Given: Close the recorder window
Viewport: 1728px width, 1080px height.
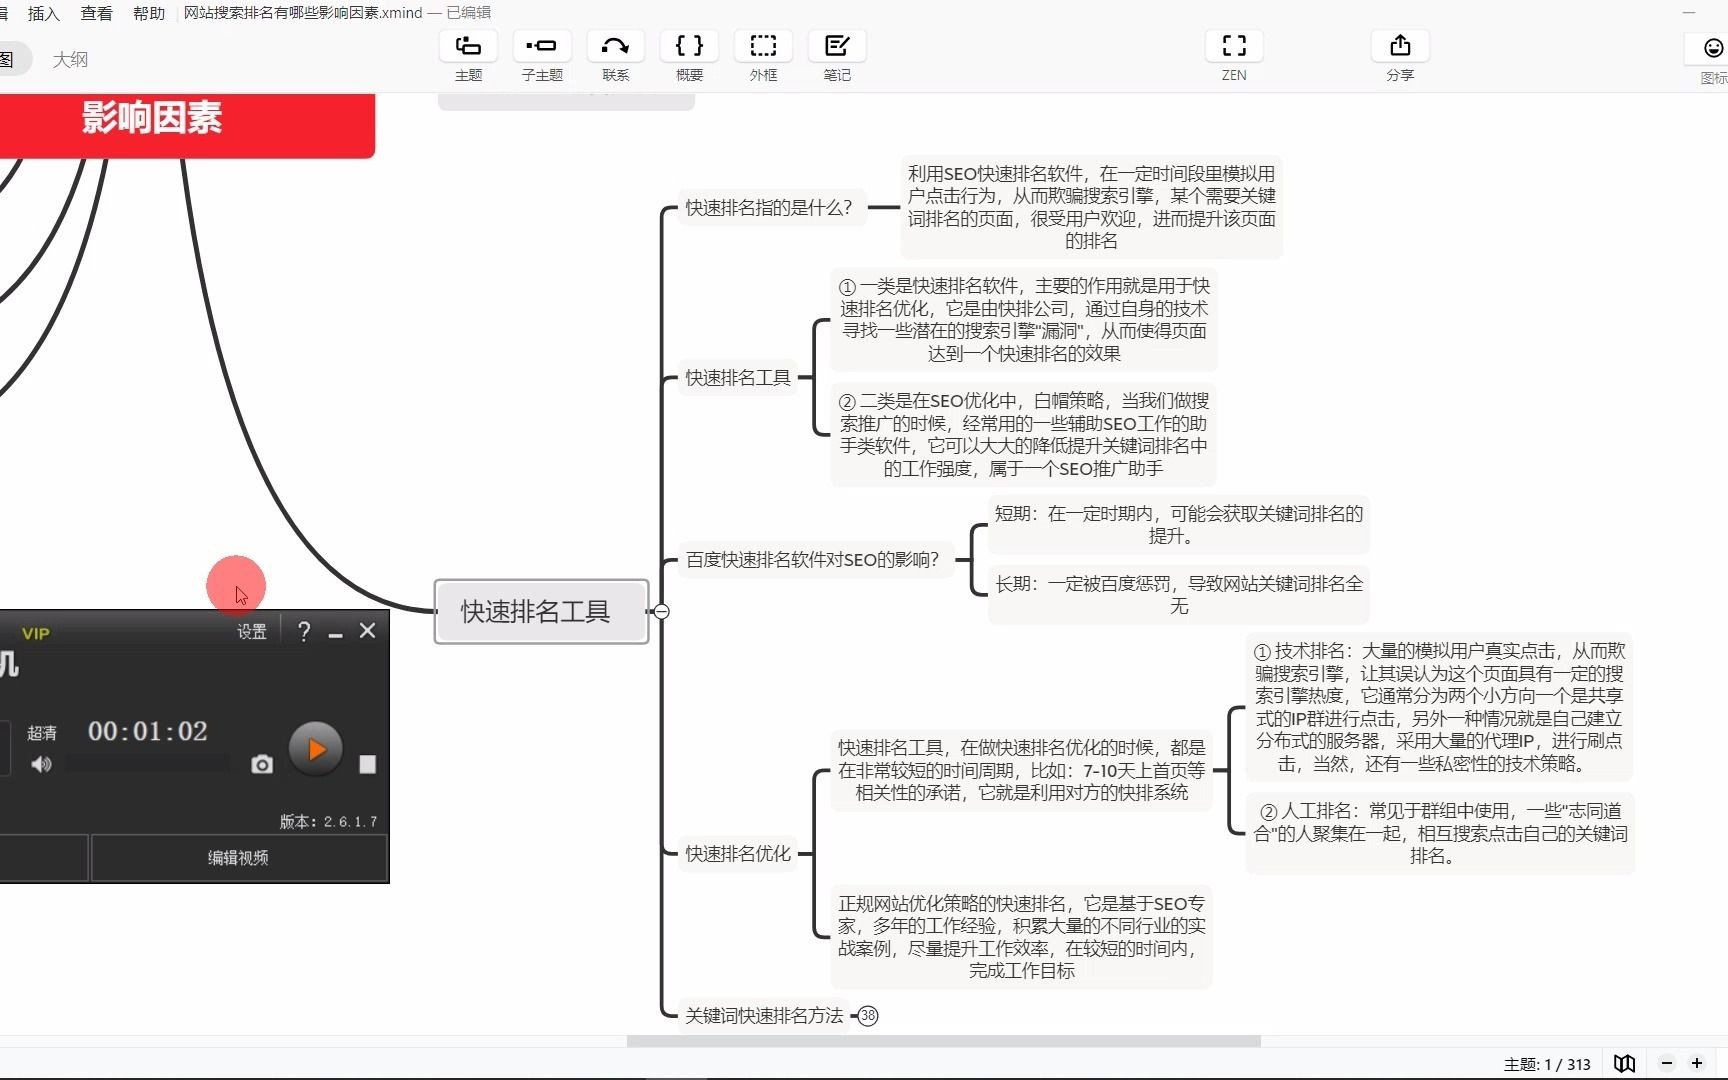Looking at the screenshot, I should (x=368, y=631).
